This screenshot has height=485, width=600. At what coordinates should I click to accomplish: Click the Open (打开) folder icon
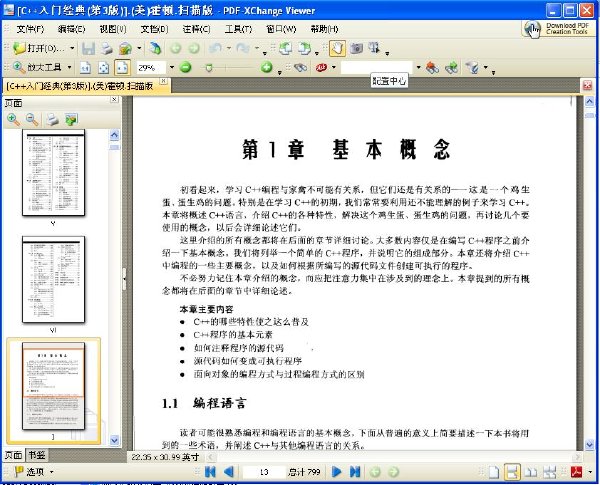(x=19, y=48)
